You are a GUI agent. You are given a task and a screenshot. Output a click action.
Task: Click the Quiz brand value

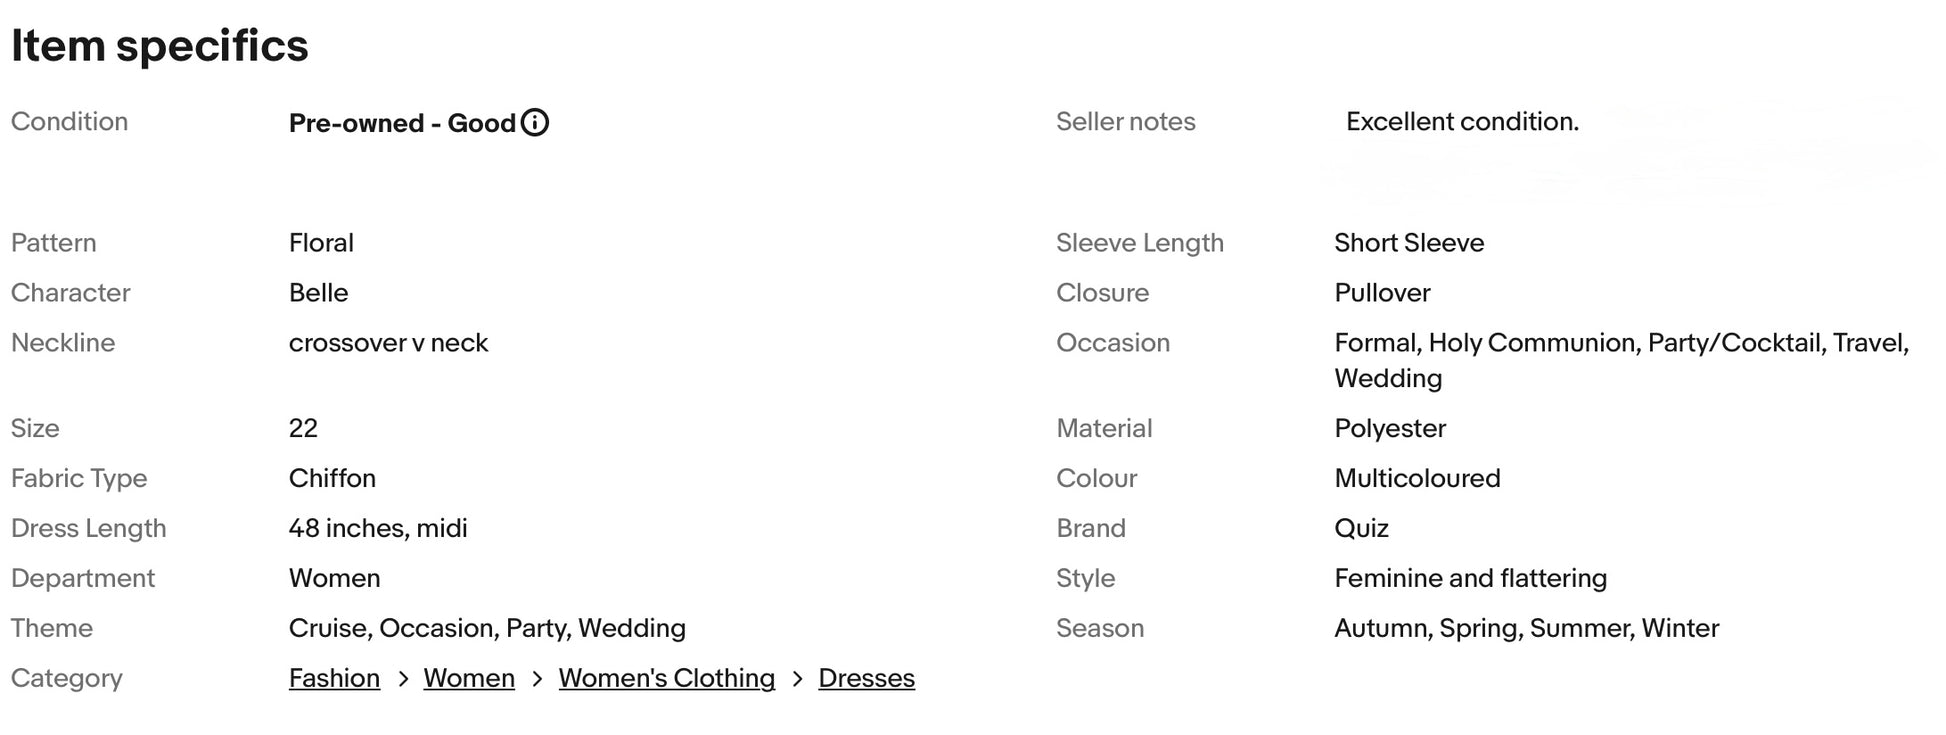(x=1361, y=528)
